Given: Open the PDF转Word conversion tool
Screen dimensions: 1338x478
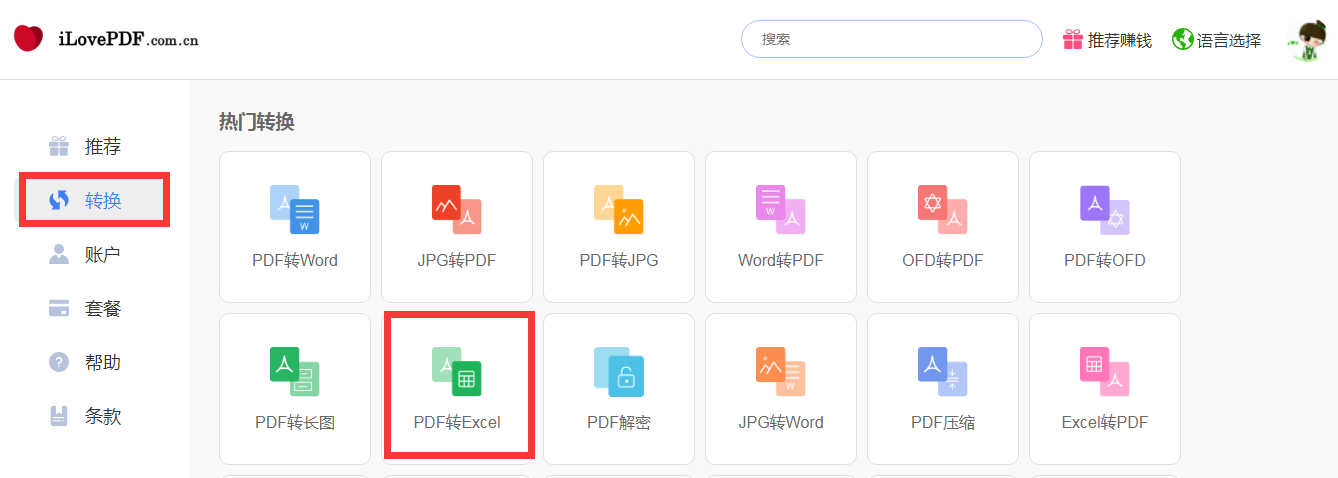Looking at the screenshot, I should 295,226.
